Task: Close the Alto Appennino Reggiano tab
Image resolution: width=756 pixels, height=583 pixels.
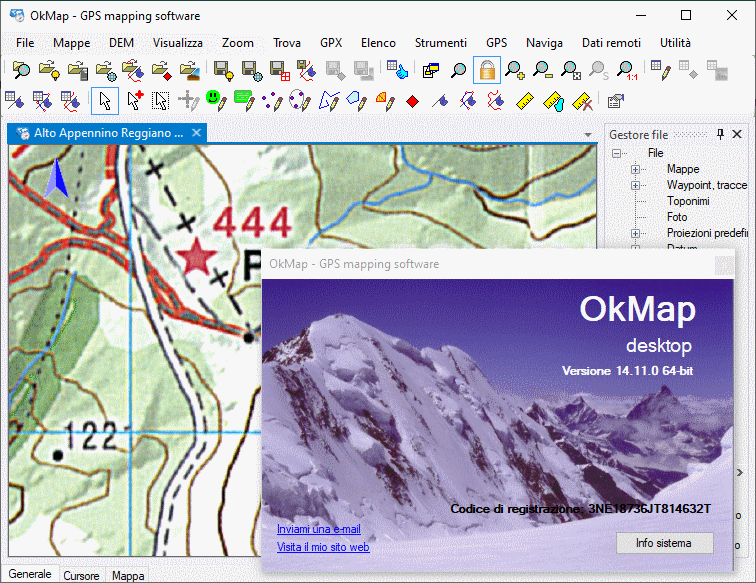Action: click(x=196, y=133)
